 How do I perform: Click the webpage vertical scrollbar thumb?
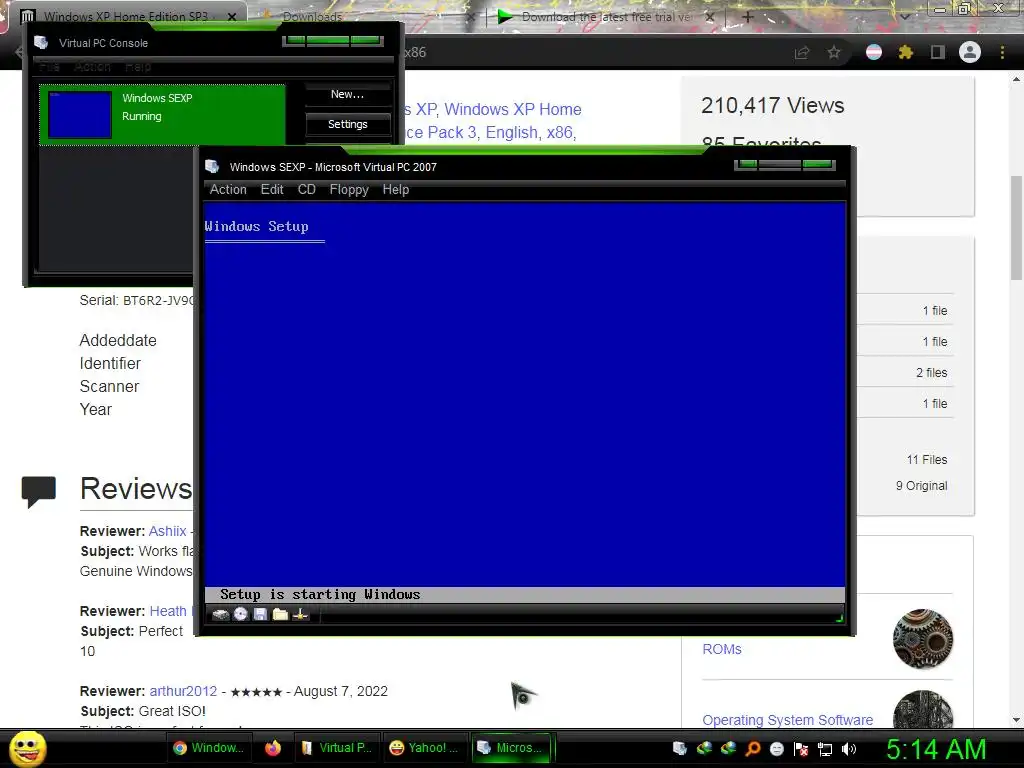1016,229
